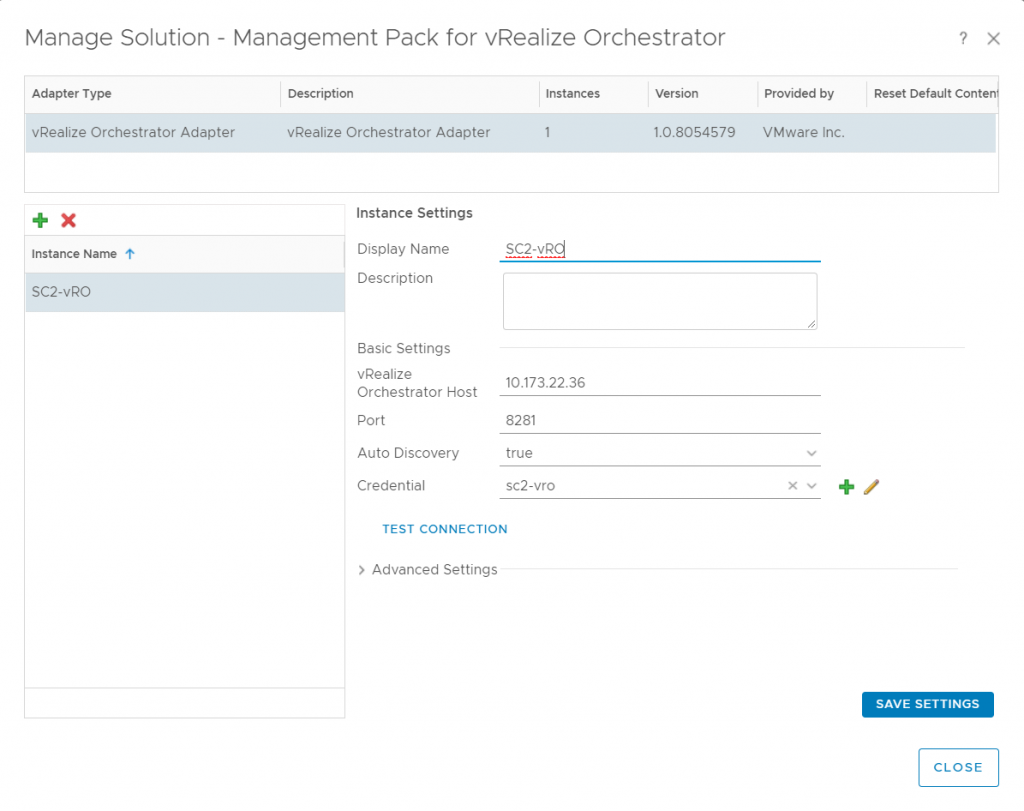Screen dimensions: 1024x811
Task: Focus the vRealize Orchestrator Host field
Action: (660, 383)
